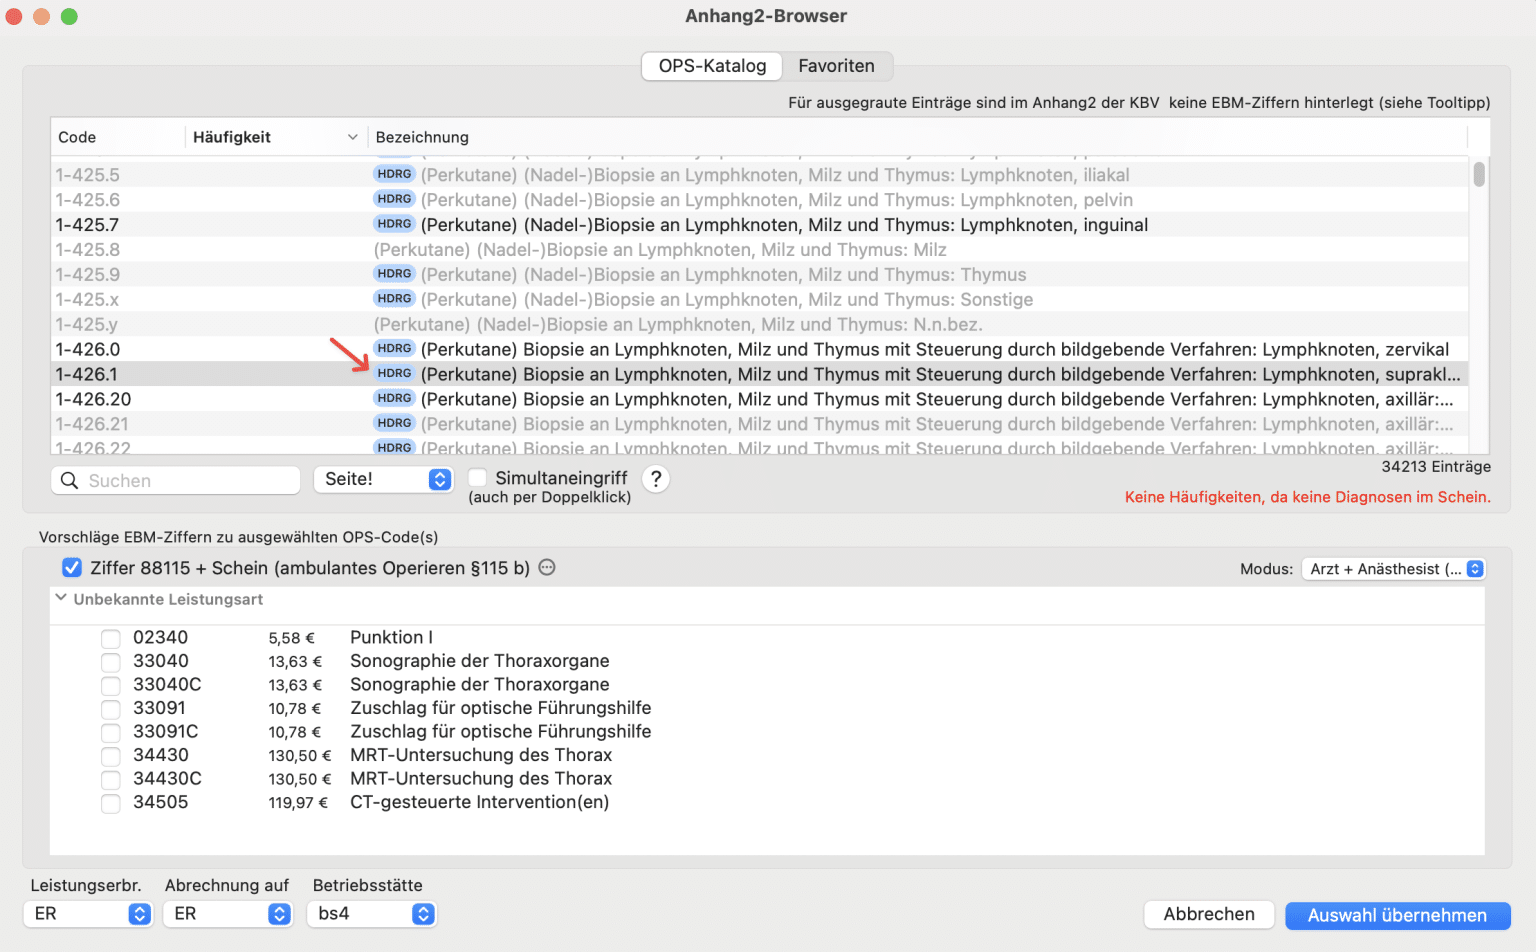Click HDRG badge on row 1-426.20
The width and height of the screenshot is (1536, 952).
pyautogui.click(x=394, y=399)
